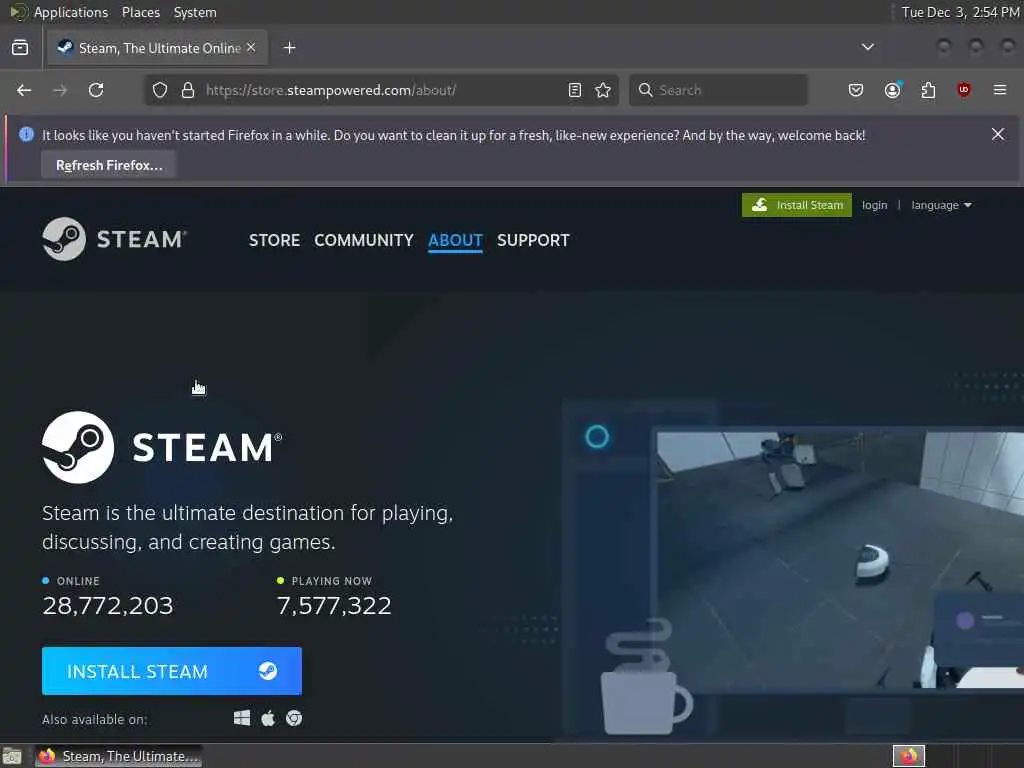This screenshot has height=768, width=1024.
Task: Click the Firefox forward arrow
Action: [x=60, y=90]
